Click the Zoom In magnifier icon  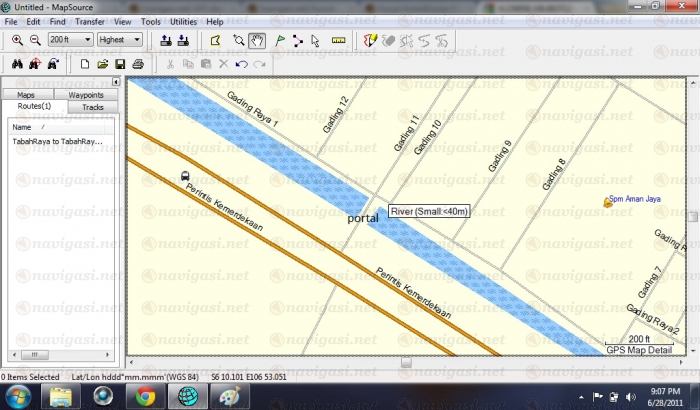(17, 41)
